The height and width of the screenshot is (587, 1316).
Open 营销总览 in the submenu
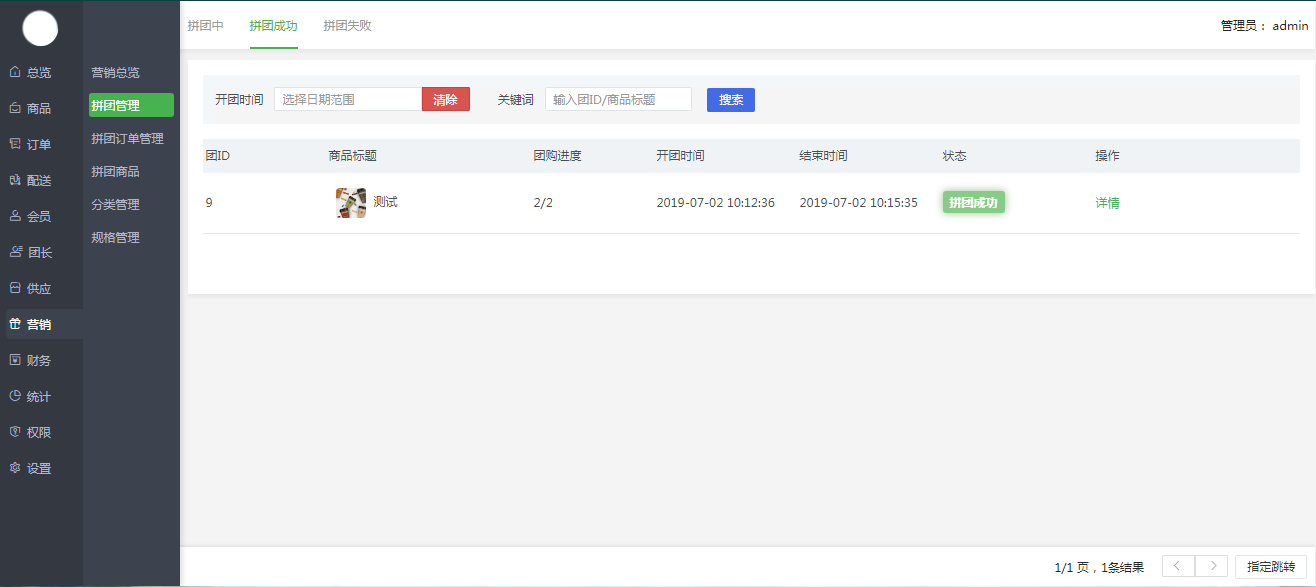coord(116,73)
